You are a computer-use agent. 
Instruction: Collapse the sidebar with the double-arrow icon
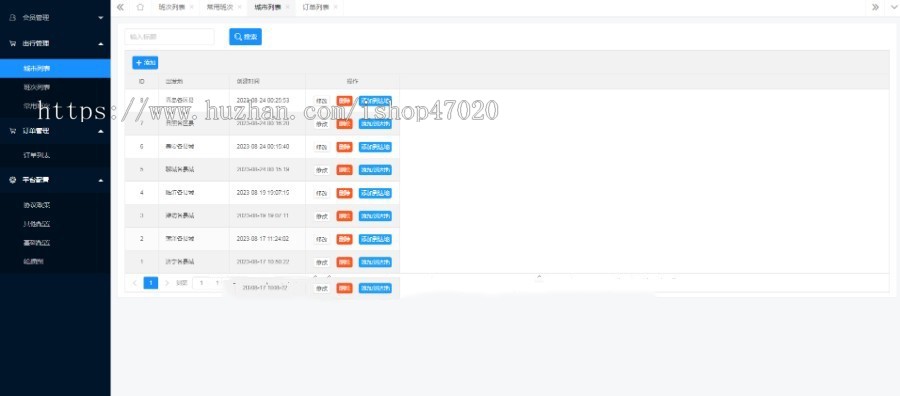pyautogui.click(x=120, y=7)
